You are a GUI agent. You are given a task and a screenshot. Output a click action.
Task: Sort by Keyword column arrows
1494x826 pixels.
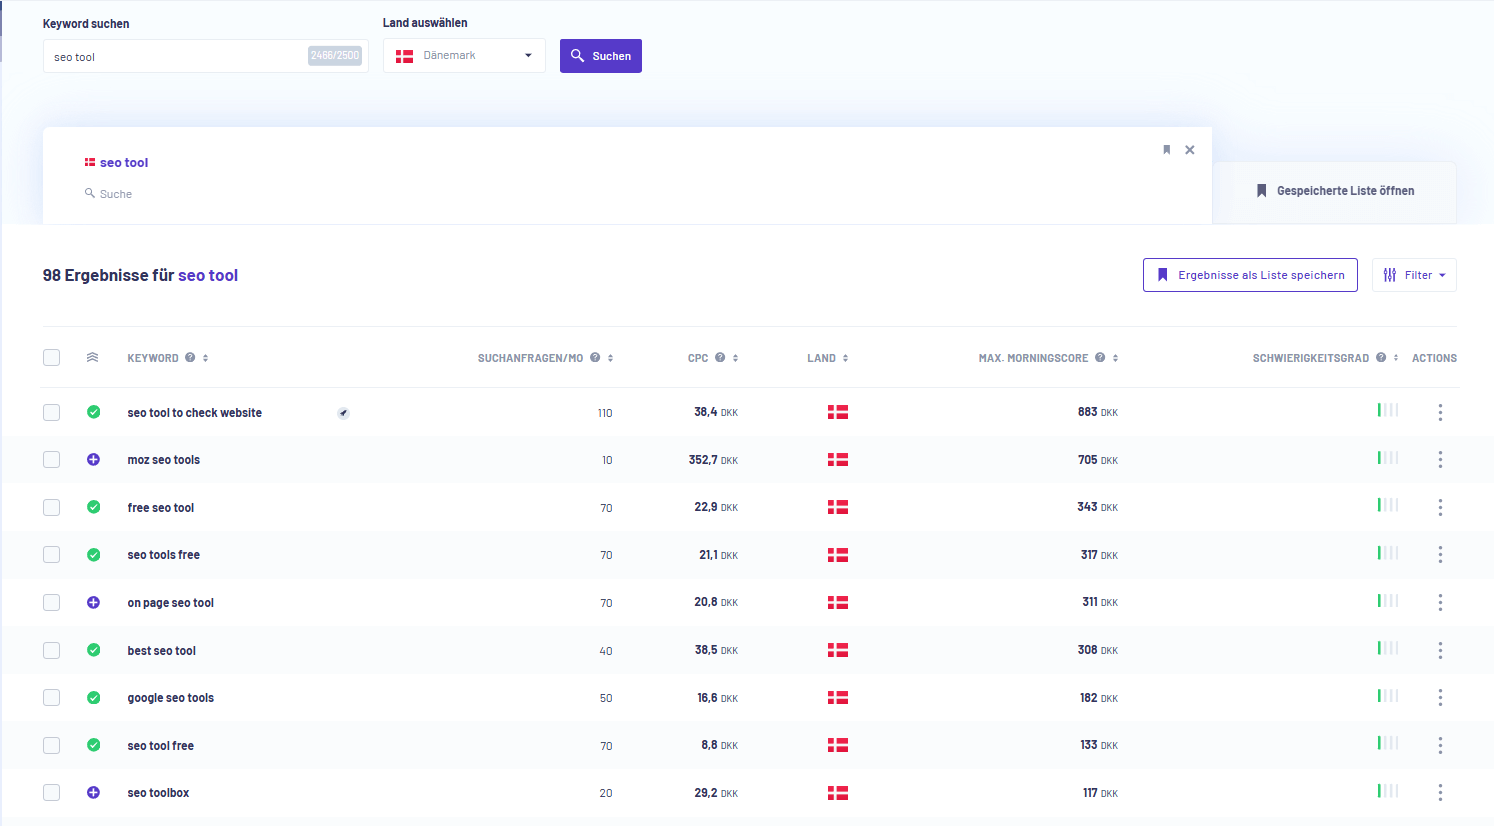[x=205, y=358]
